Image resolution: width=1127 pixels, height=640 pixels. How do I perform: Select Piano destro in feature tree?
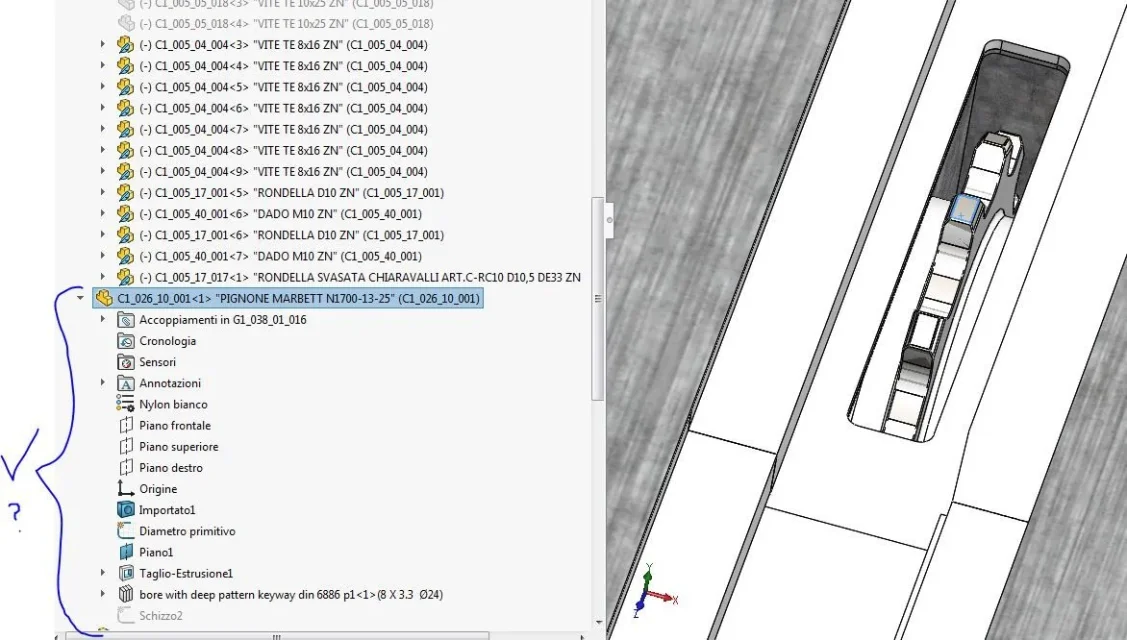tap(171, 467)
